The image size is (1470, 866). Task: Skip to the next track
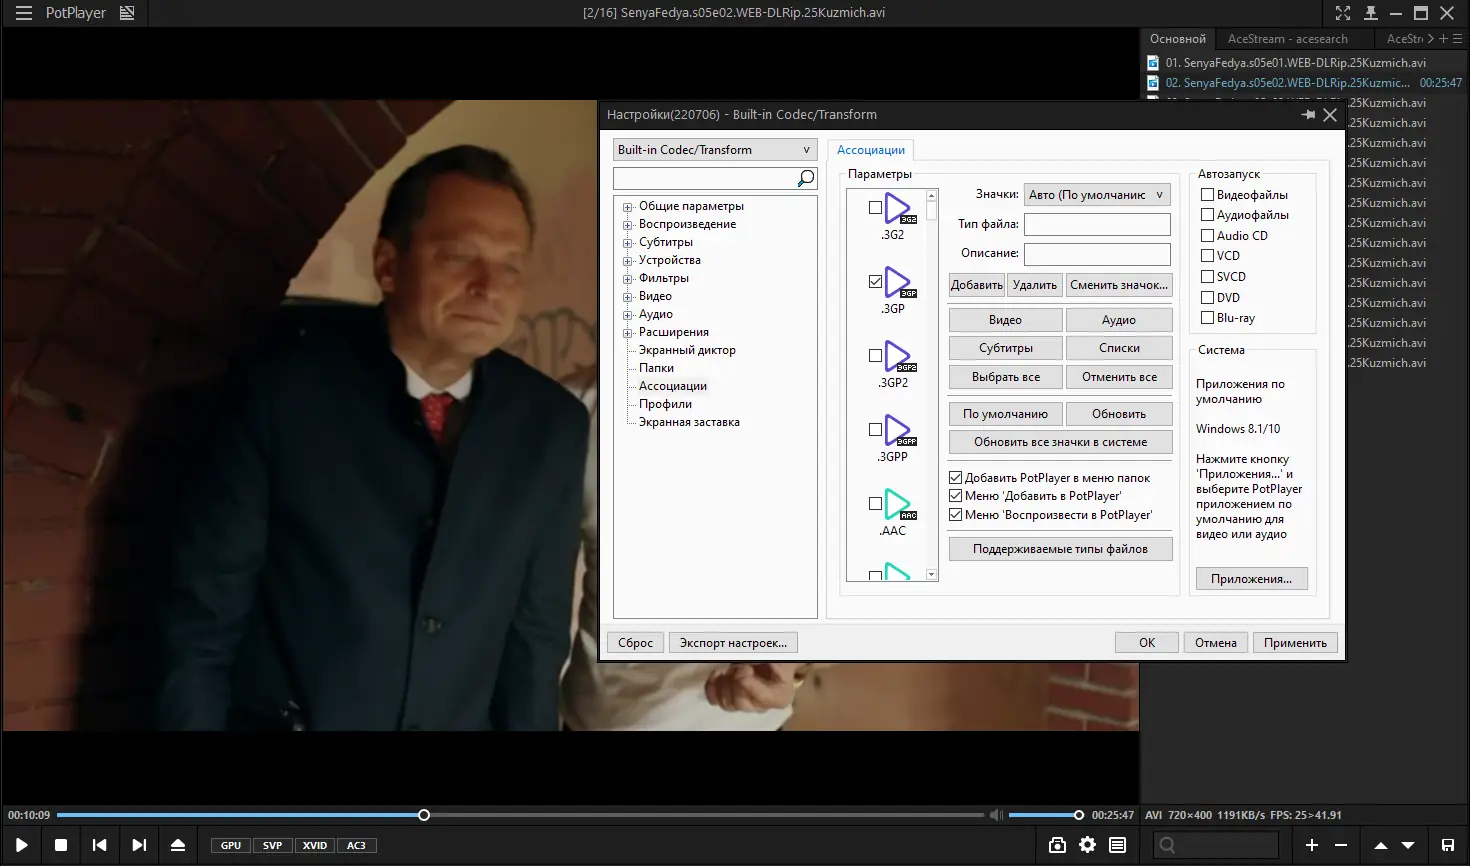click(x=139, y=845)
